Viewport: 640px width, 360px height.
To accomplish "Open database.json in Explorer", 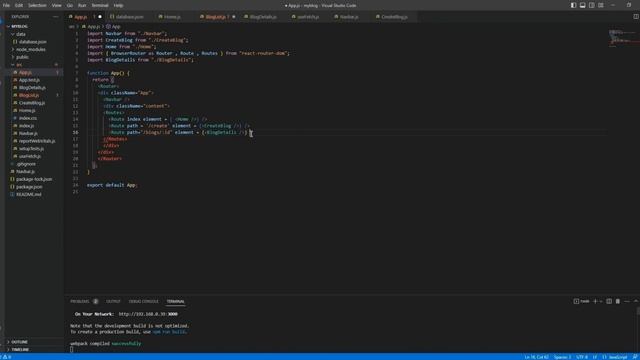I will pyautogui.click(x=33, y=42).
